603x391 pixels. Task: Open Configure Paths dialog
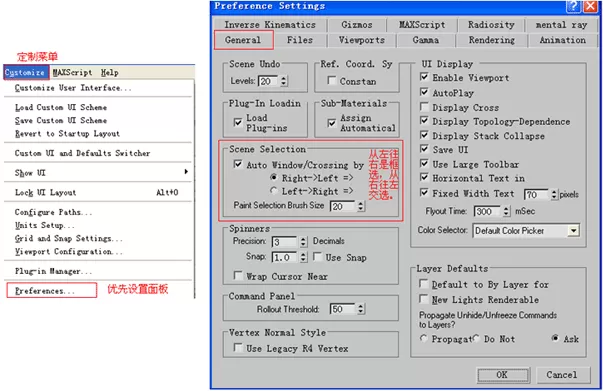(x=53, y=212)
